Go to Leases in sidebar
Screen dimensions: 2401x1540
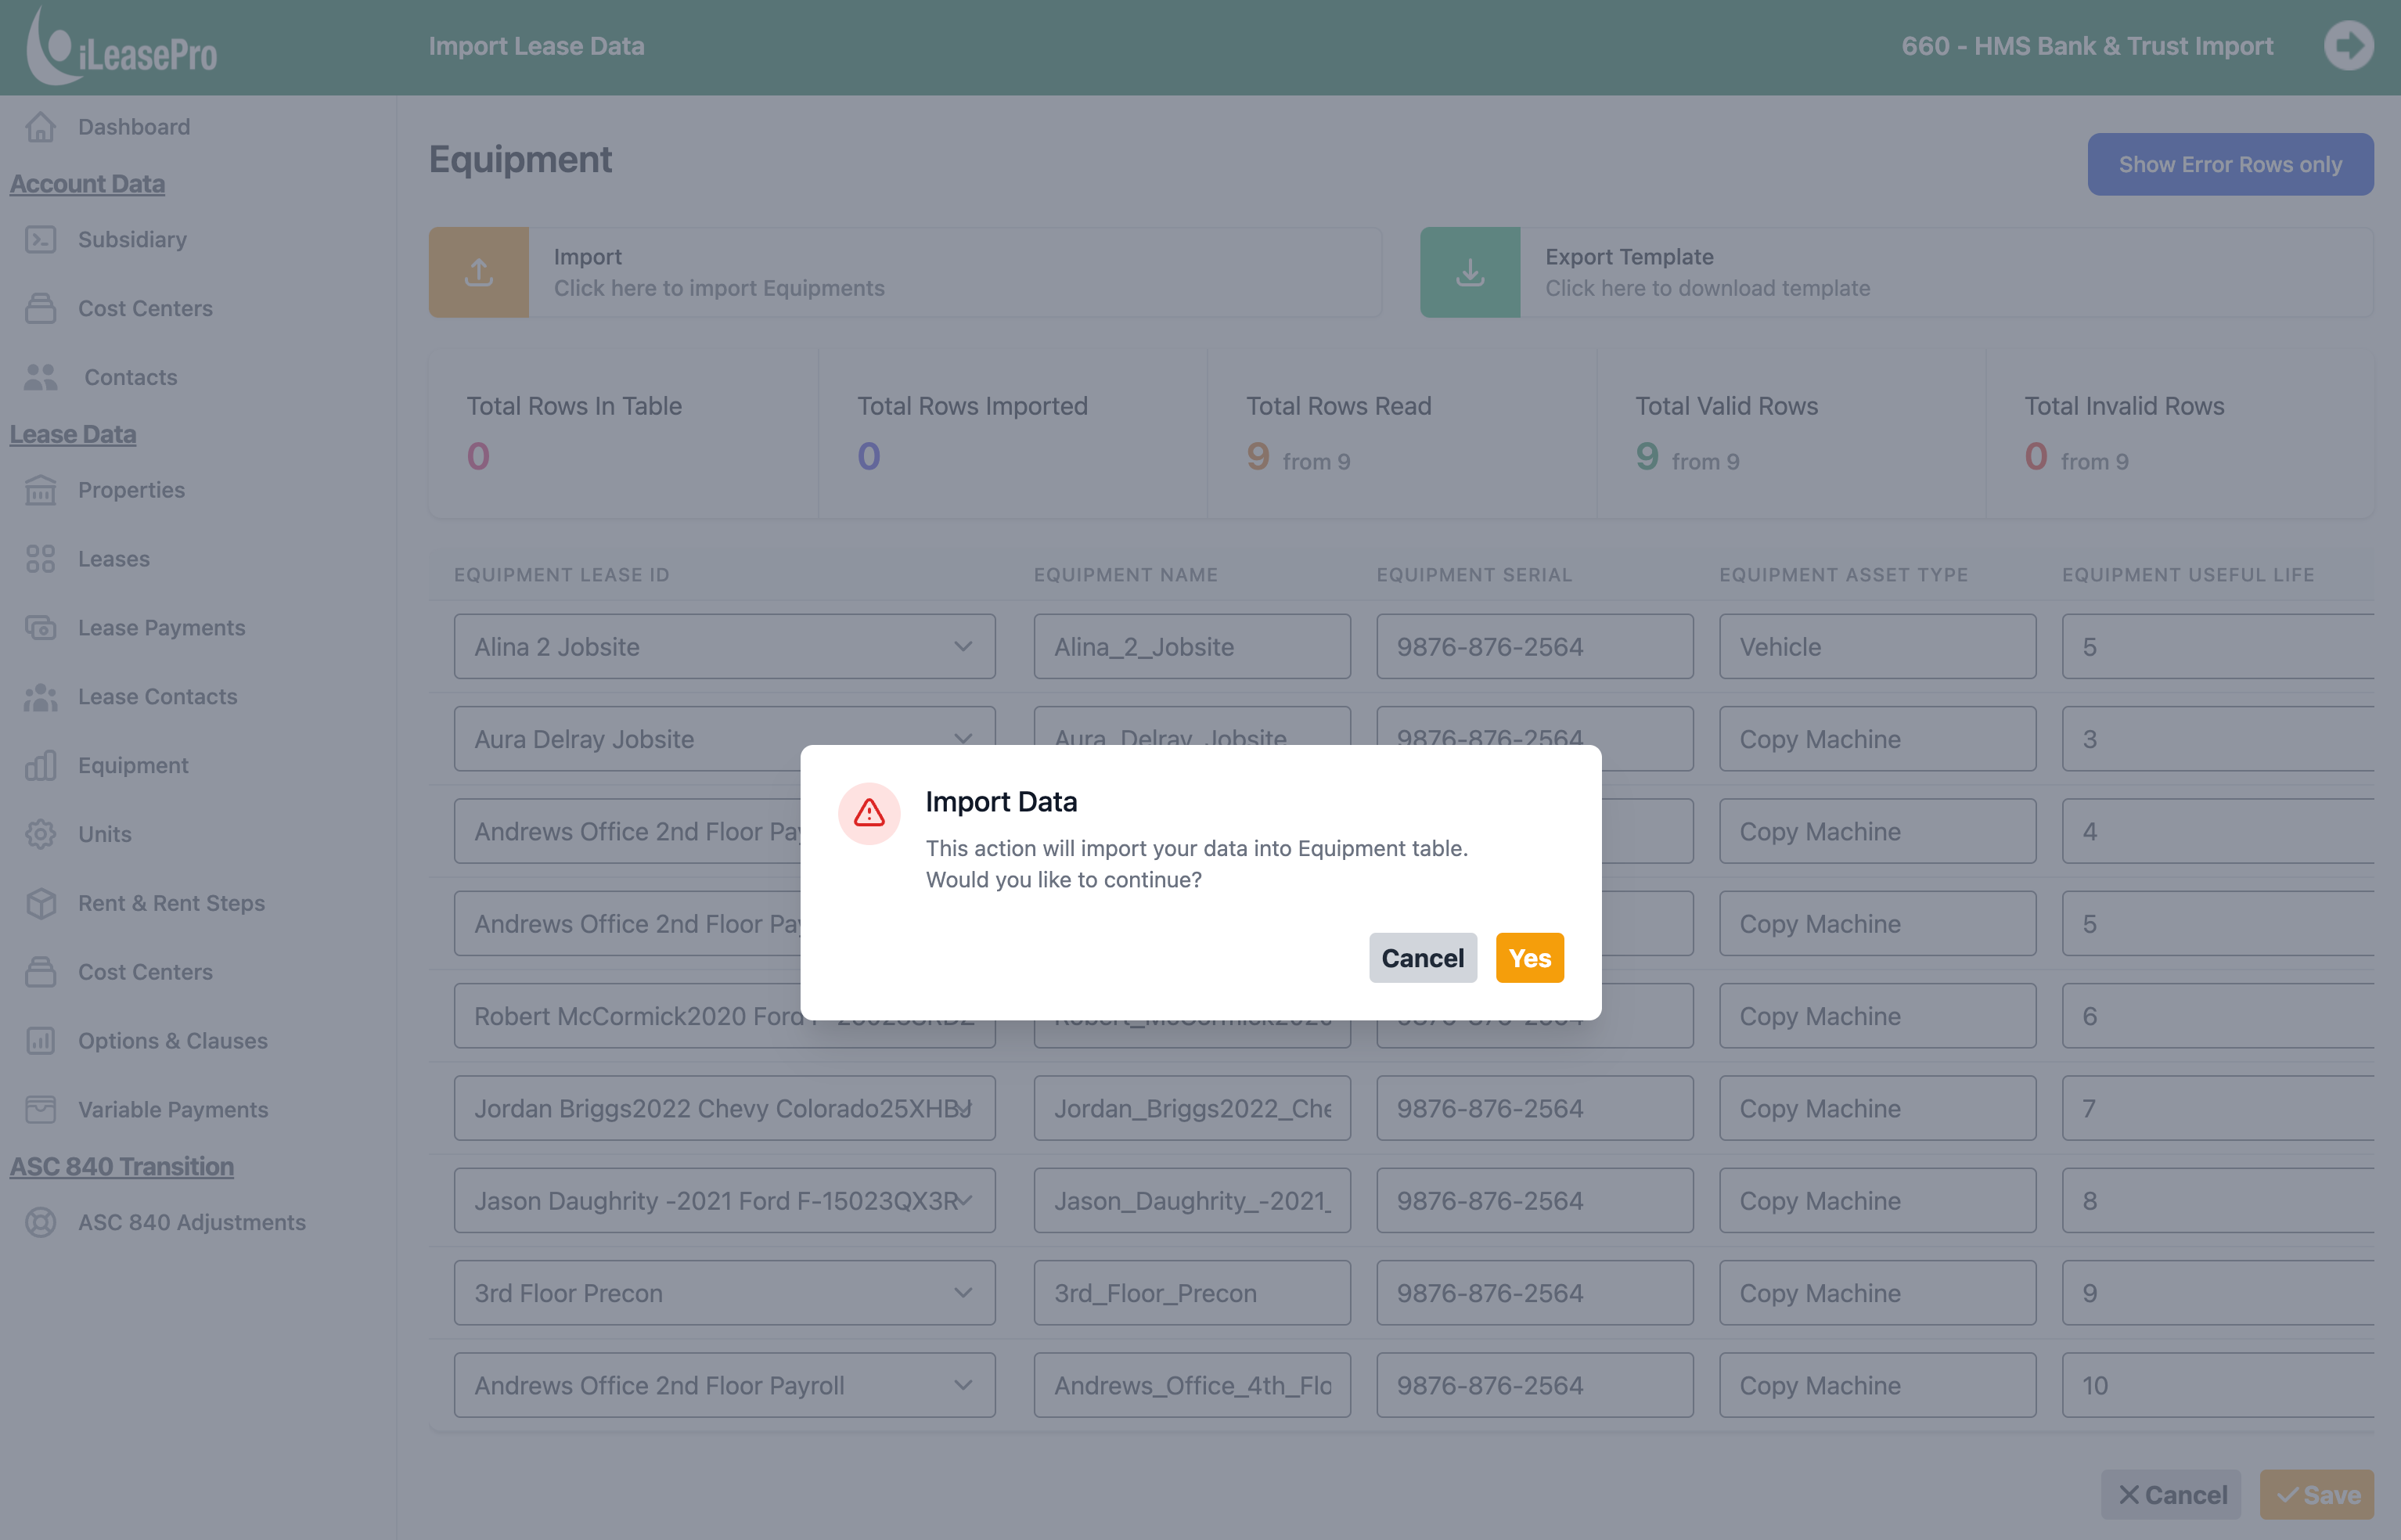click(114, 559)
